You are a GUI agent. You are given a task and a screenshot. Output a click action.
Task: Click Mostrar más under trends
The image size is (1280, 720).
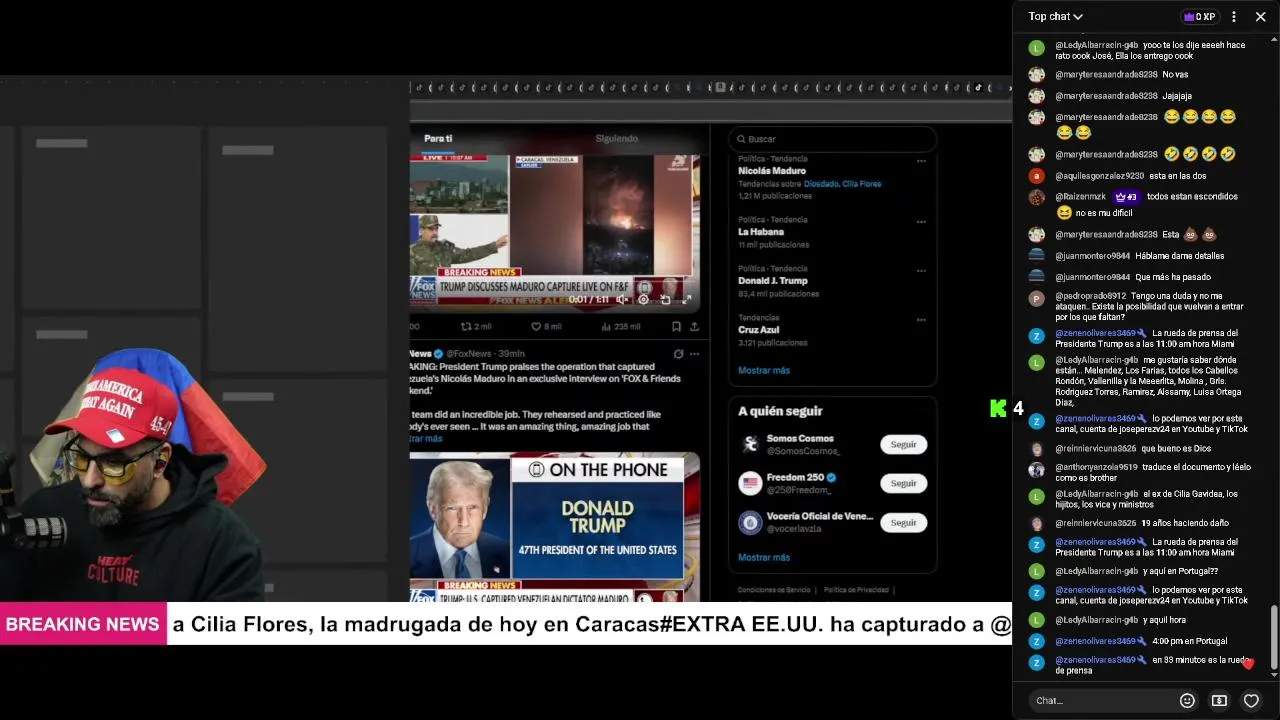pyautogui.click(x=764, y=370)
